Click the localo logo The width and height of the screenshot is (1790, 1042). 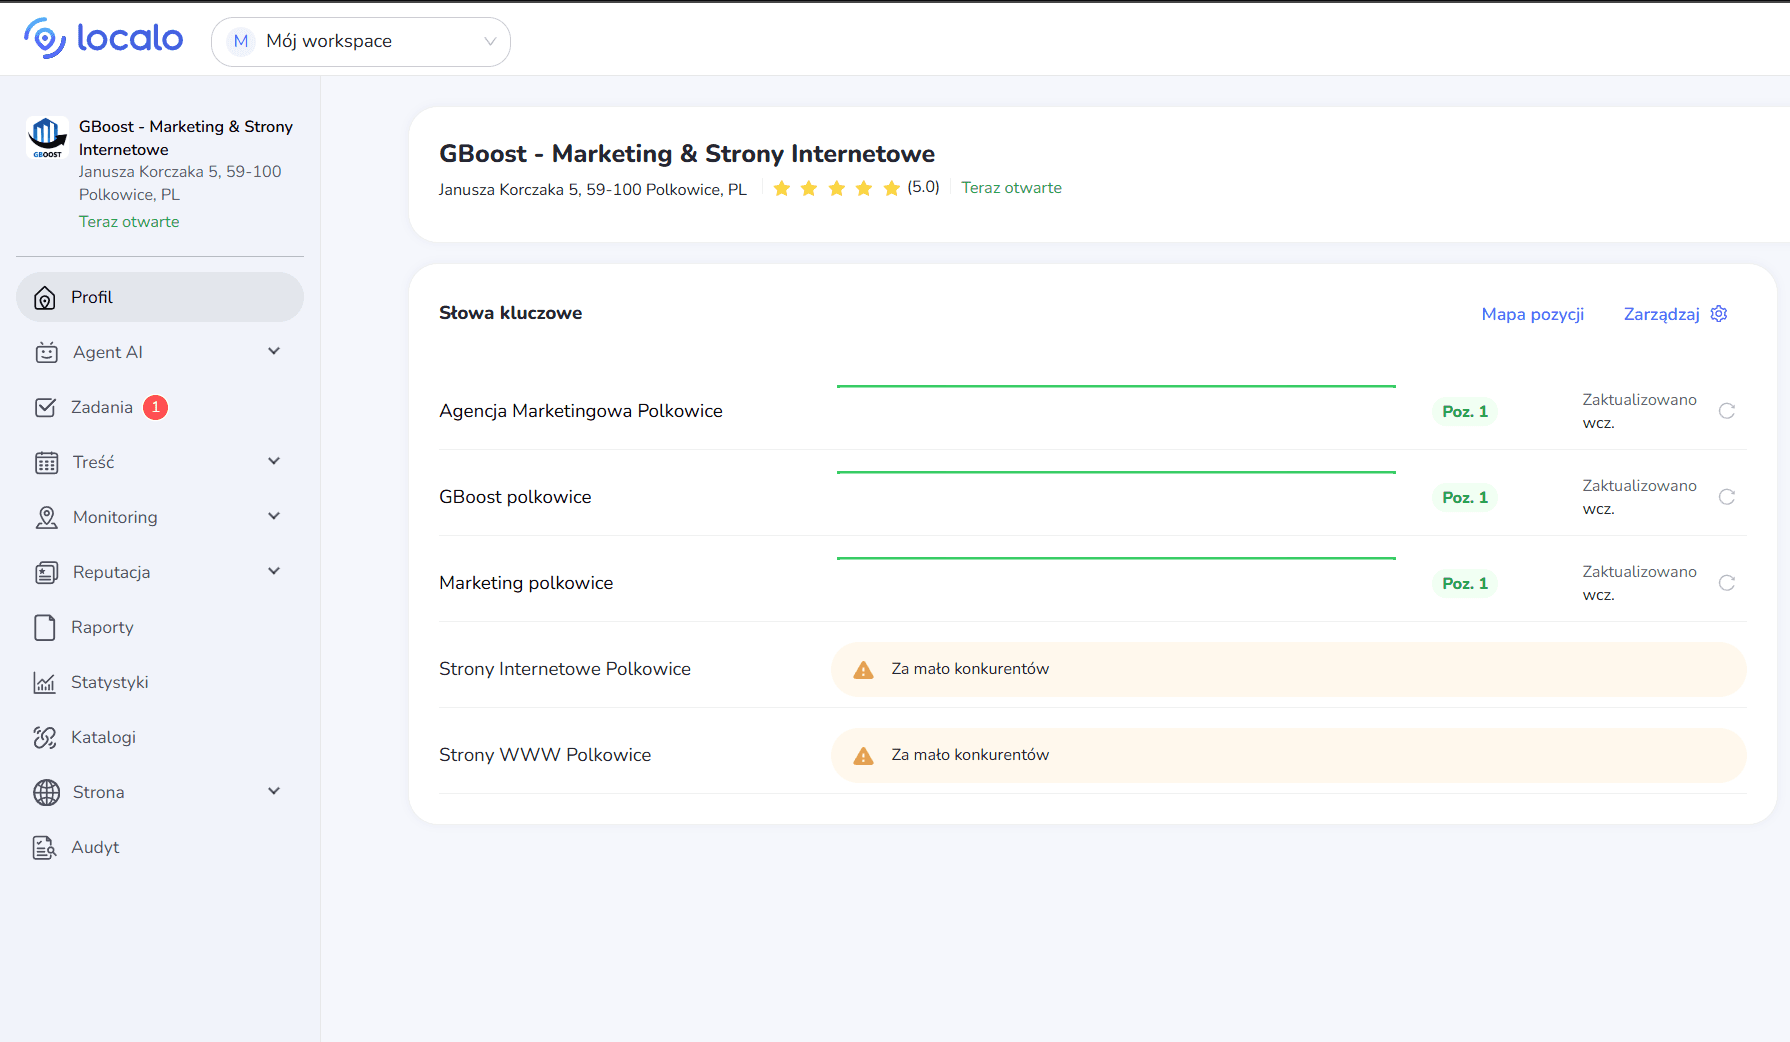pos(103,38)
